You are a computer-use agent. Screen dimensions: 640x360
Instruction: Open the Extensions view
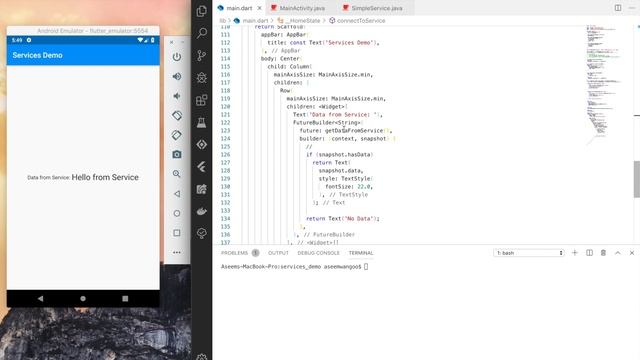click(x=202, y=100)
